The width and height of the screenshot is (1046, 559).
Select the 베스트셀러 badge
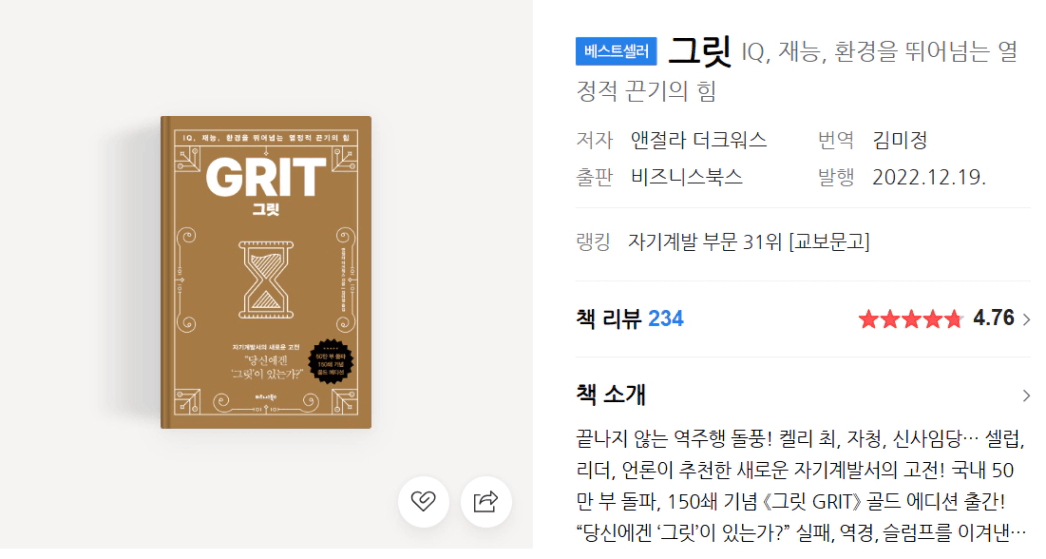pos(616,51)
